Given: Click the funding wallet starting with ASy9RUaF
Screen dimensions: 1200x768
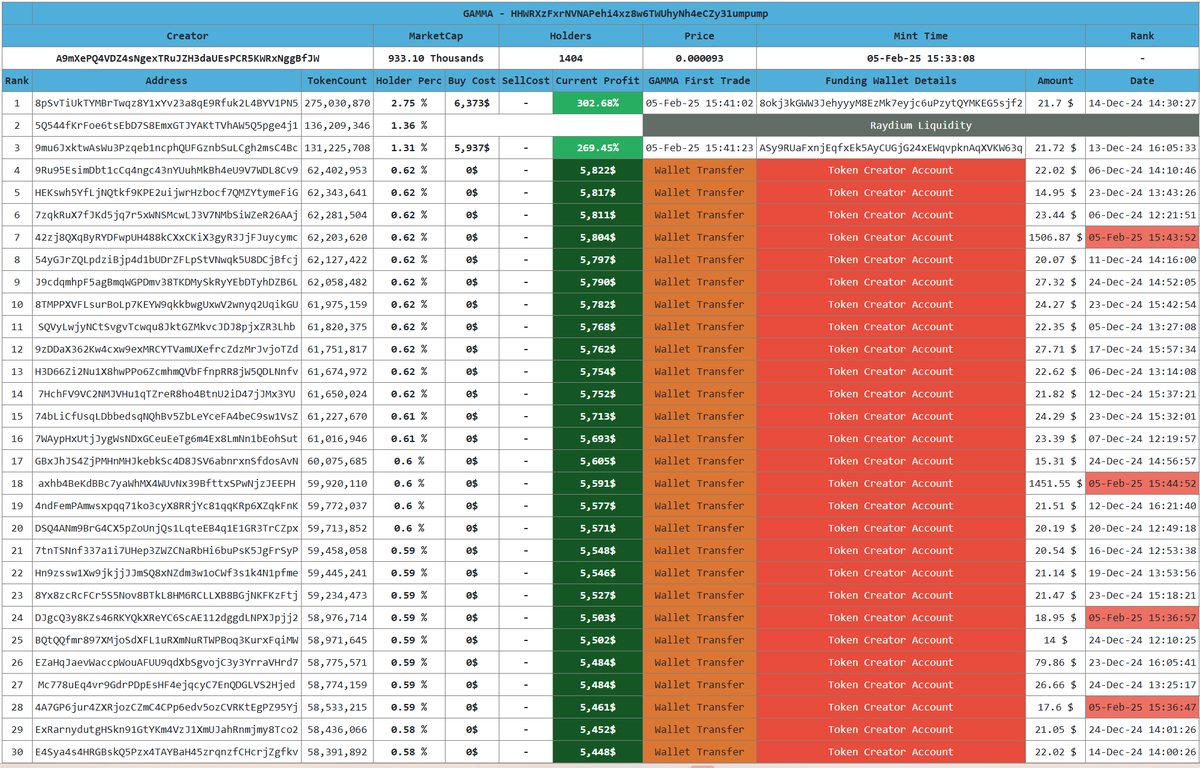Looking at the screenshot, I should 891,148.
